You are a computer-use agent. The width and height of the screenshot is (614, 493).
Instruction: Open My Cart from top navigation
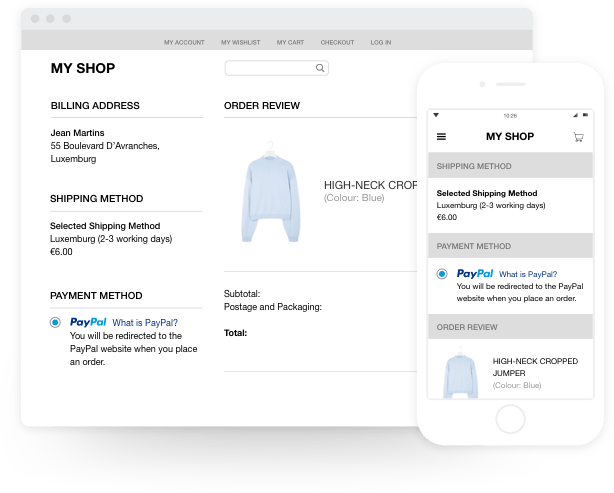coord(289,43)
